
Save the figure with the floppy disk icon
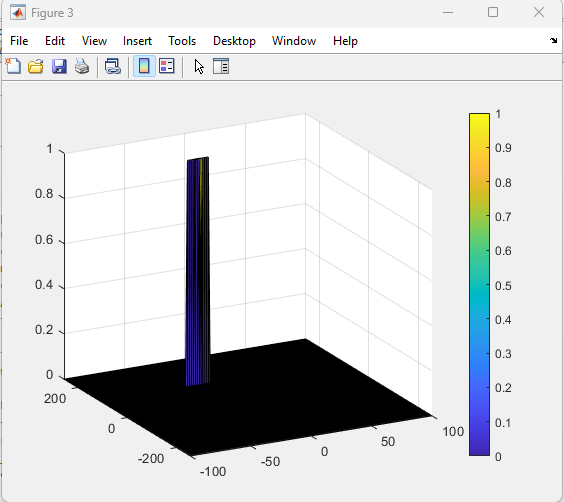[59, 67]
